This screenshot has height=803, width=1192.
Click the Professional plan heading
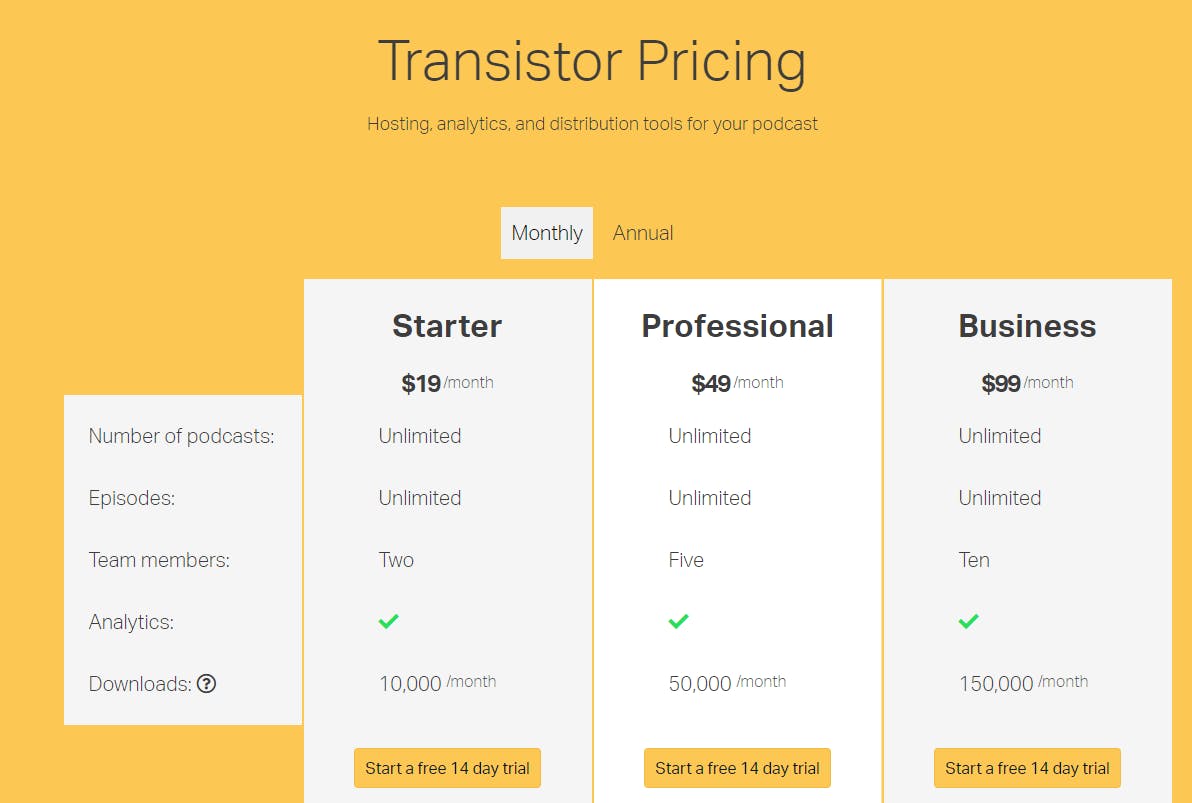(737, 326)
